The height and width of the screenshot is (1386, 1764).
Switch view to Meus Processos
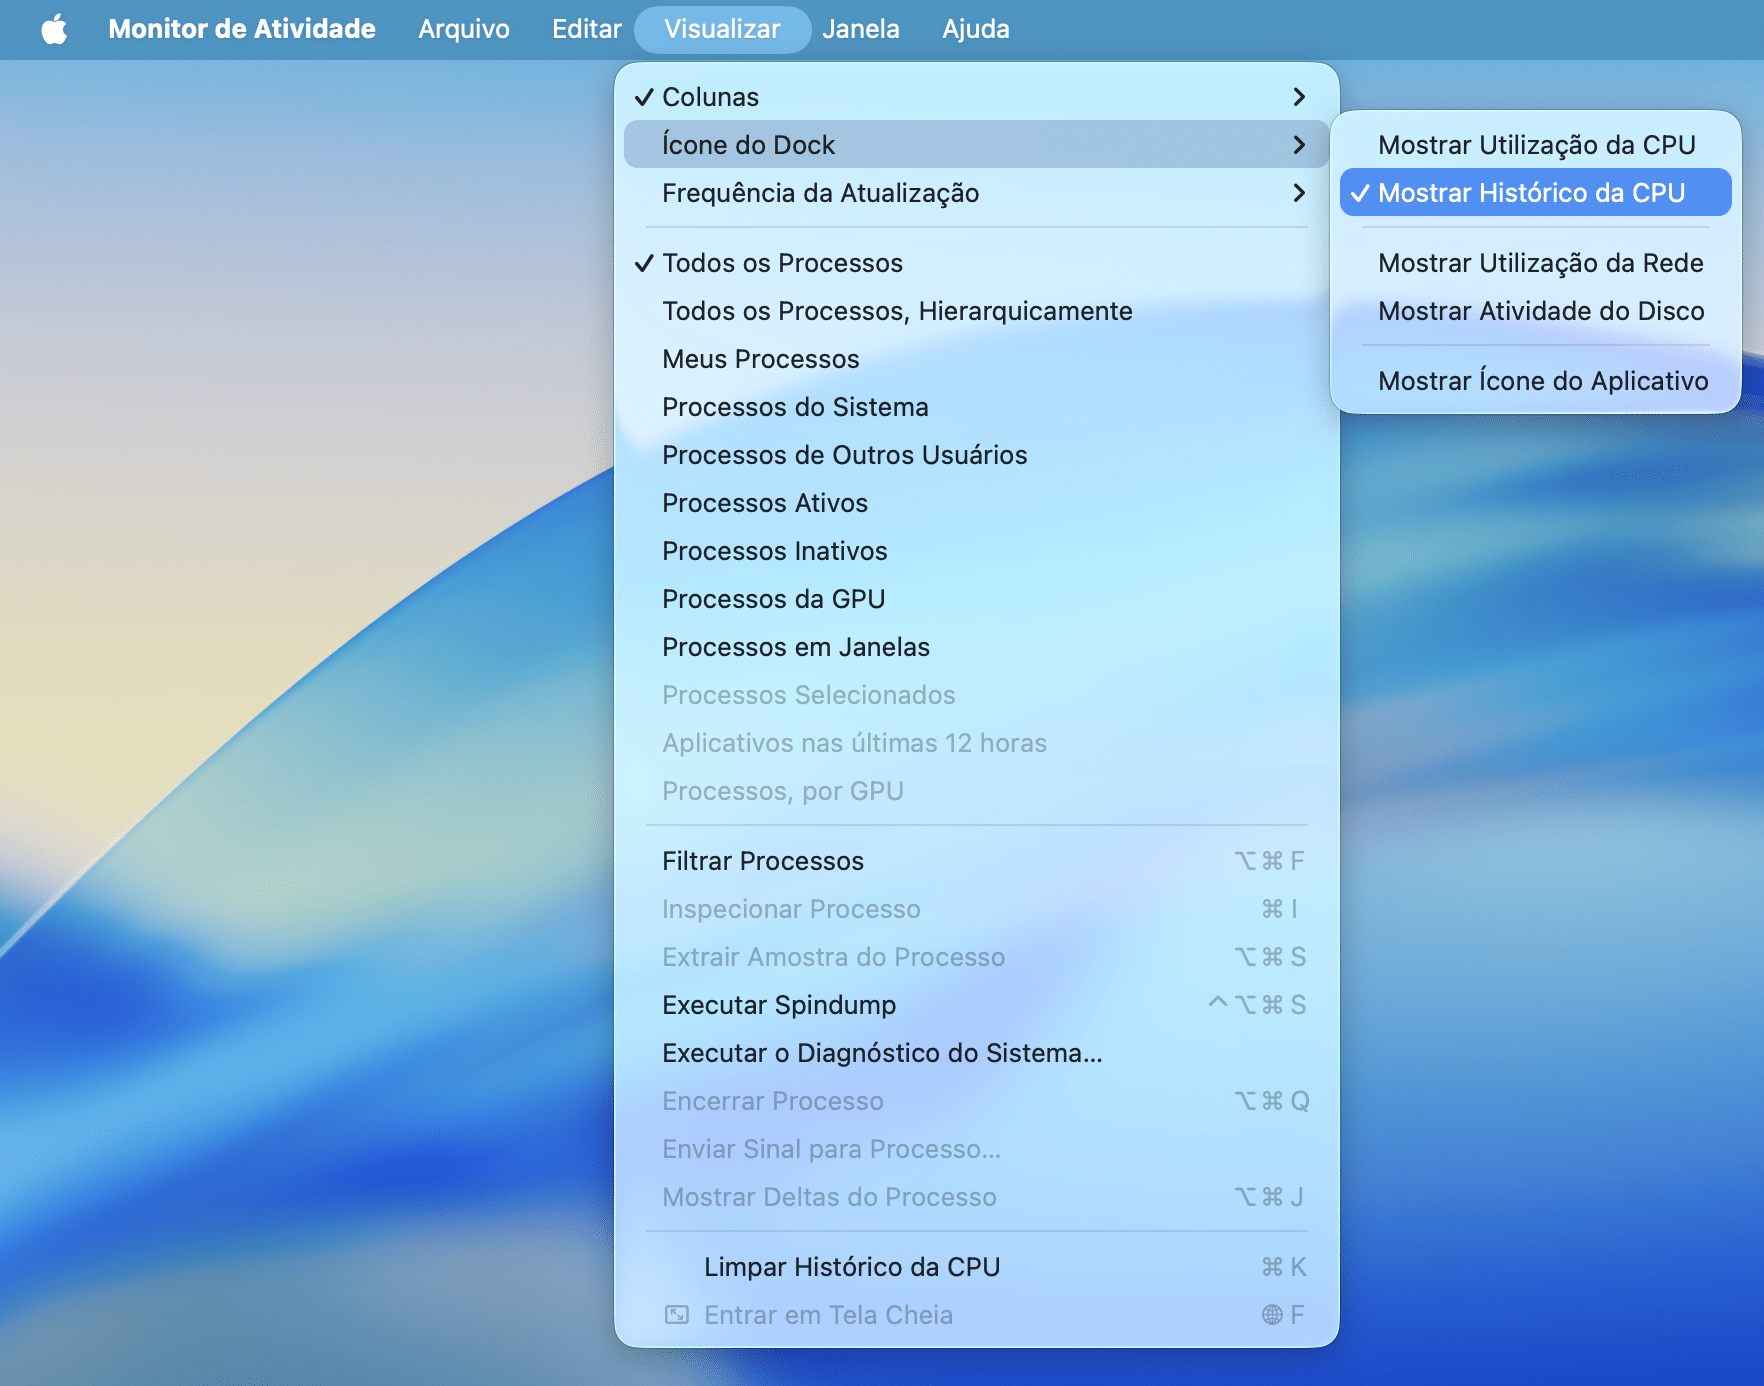point(760,359)
